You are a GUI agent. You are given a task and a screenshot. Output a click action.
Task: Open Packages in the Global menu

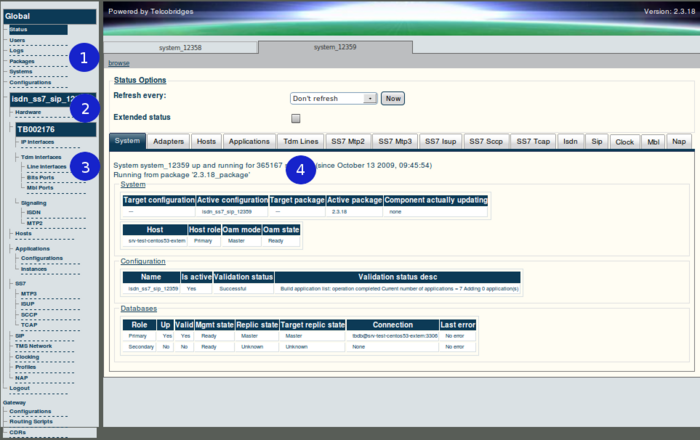tap(22, 61)
